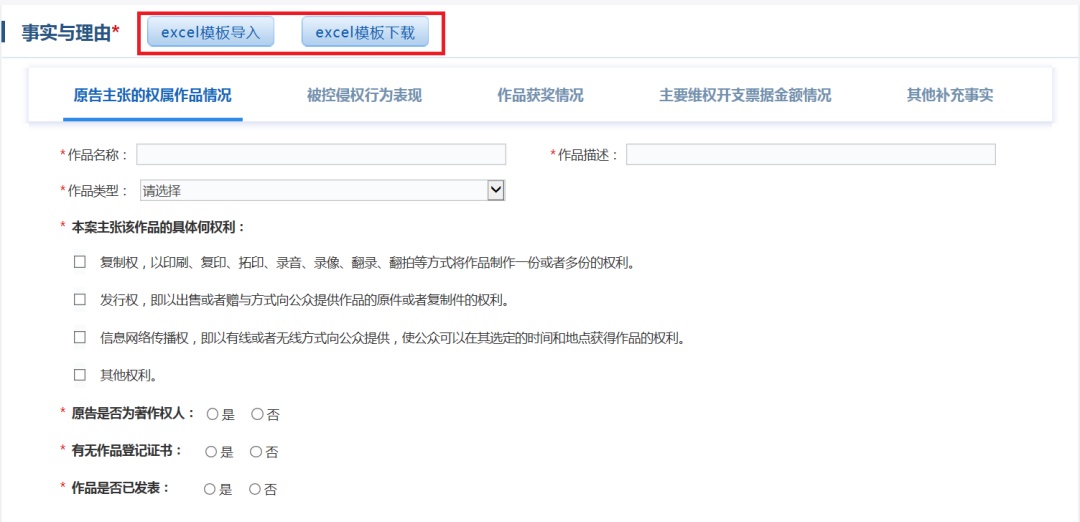The height and width of the screenshot is (522, 1080).
Task: Check the 发行权 checkbox
Action: [80, 300]
